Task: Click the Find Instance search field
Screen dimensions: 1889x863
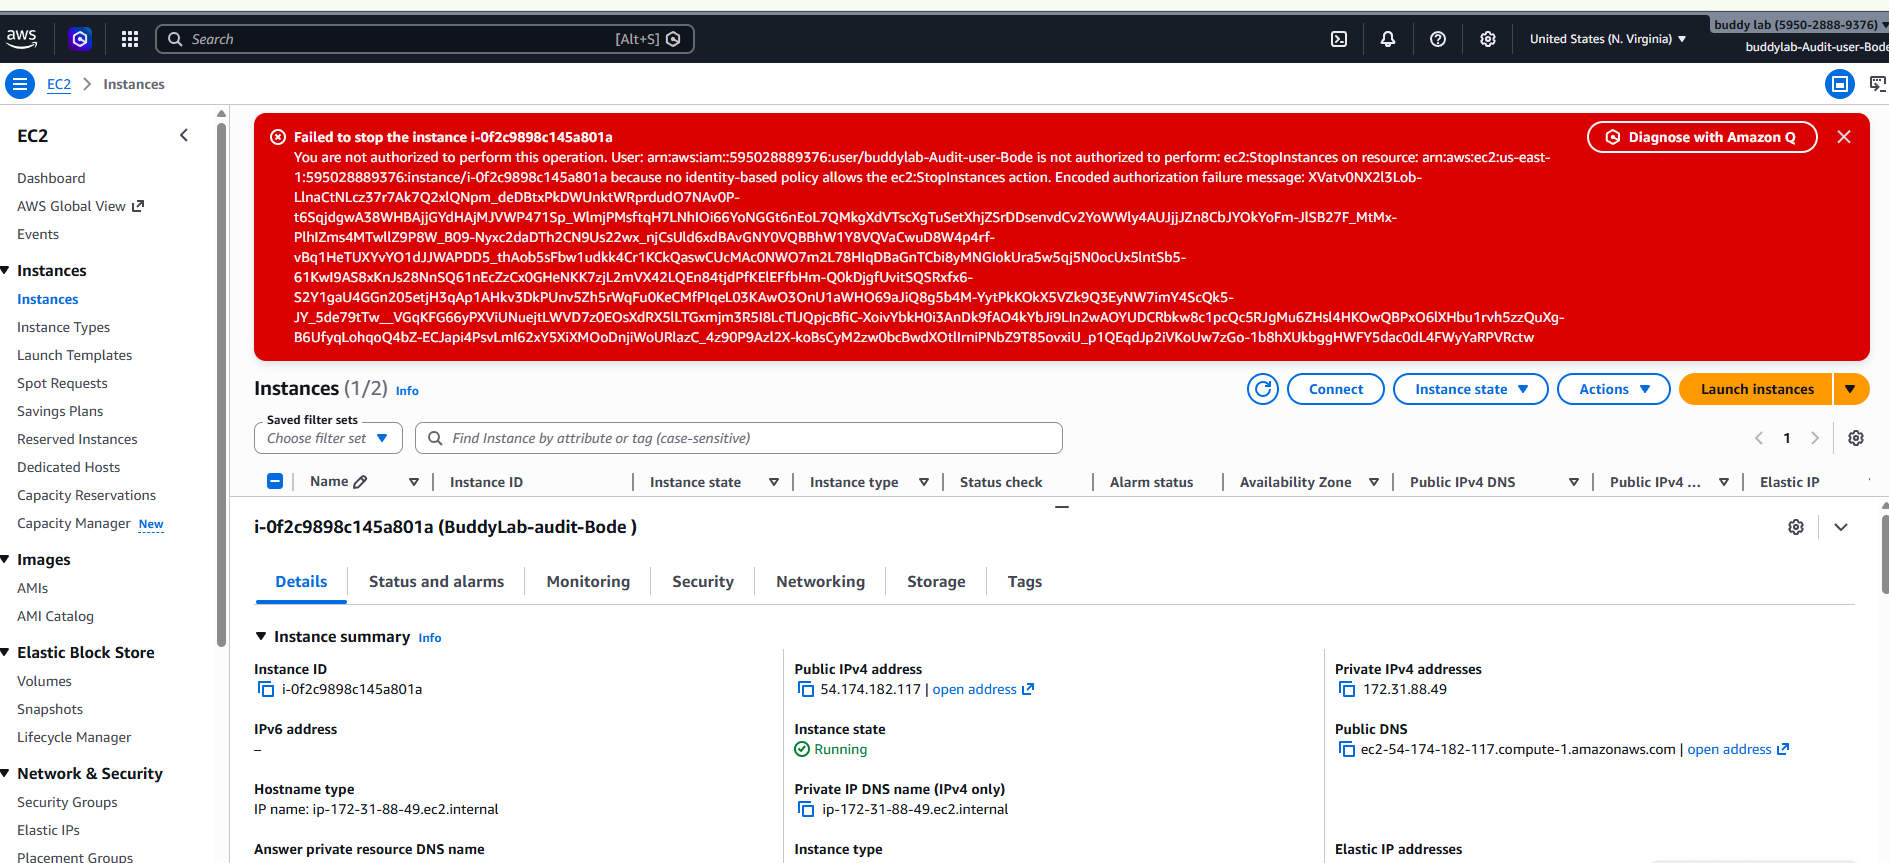Action: pyautogui.click(x=739, y=438)
